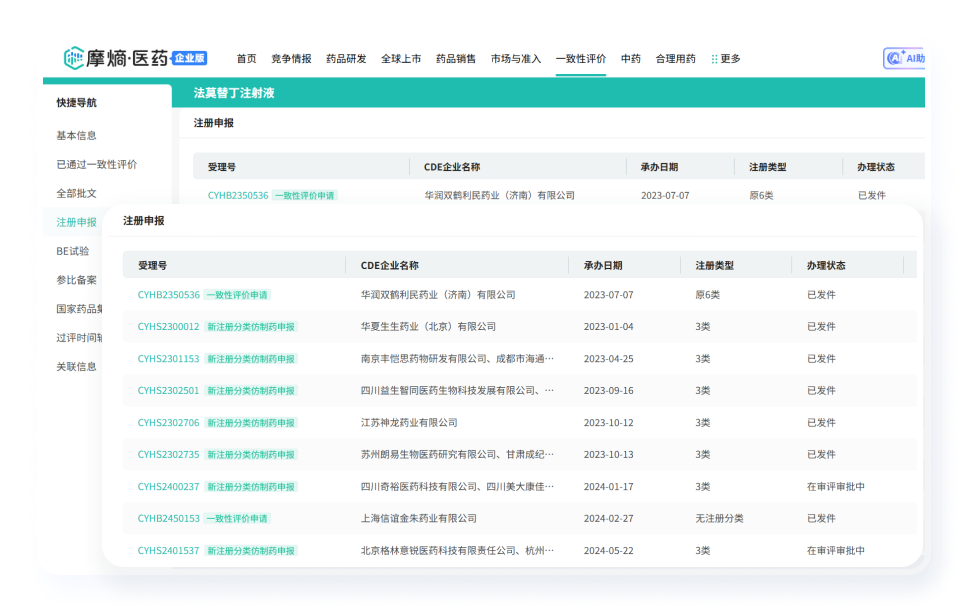
Task: Click the 摩熵医药 logo icon
Action: tap(73, 58)
